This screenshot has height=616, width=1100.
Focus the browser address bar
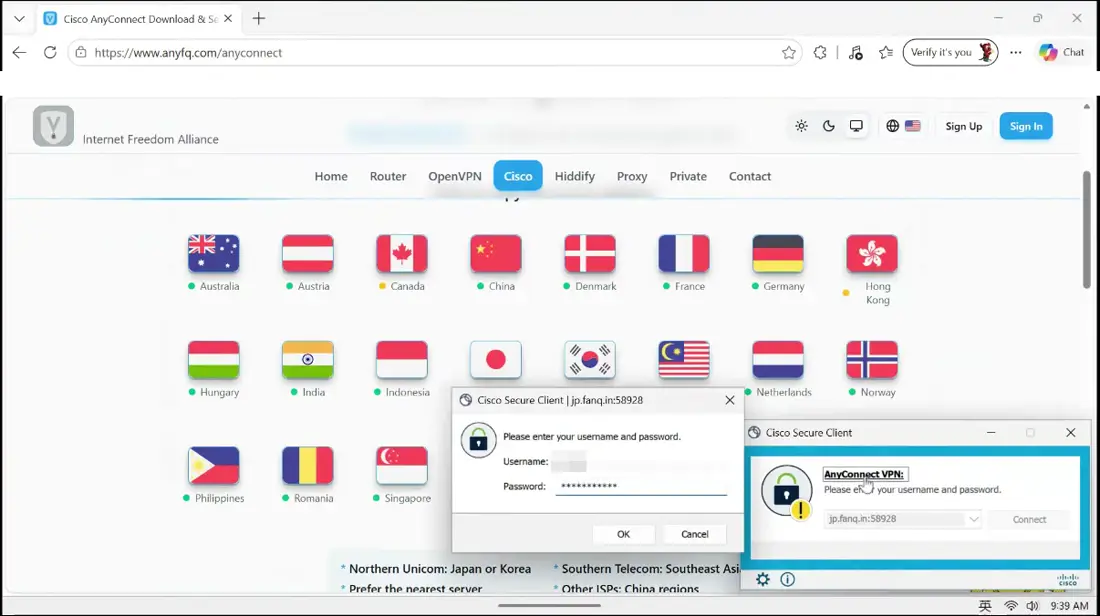click(435, 53)
